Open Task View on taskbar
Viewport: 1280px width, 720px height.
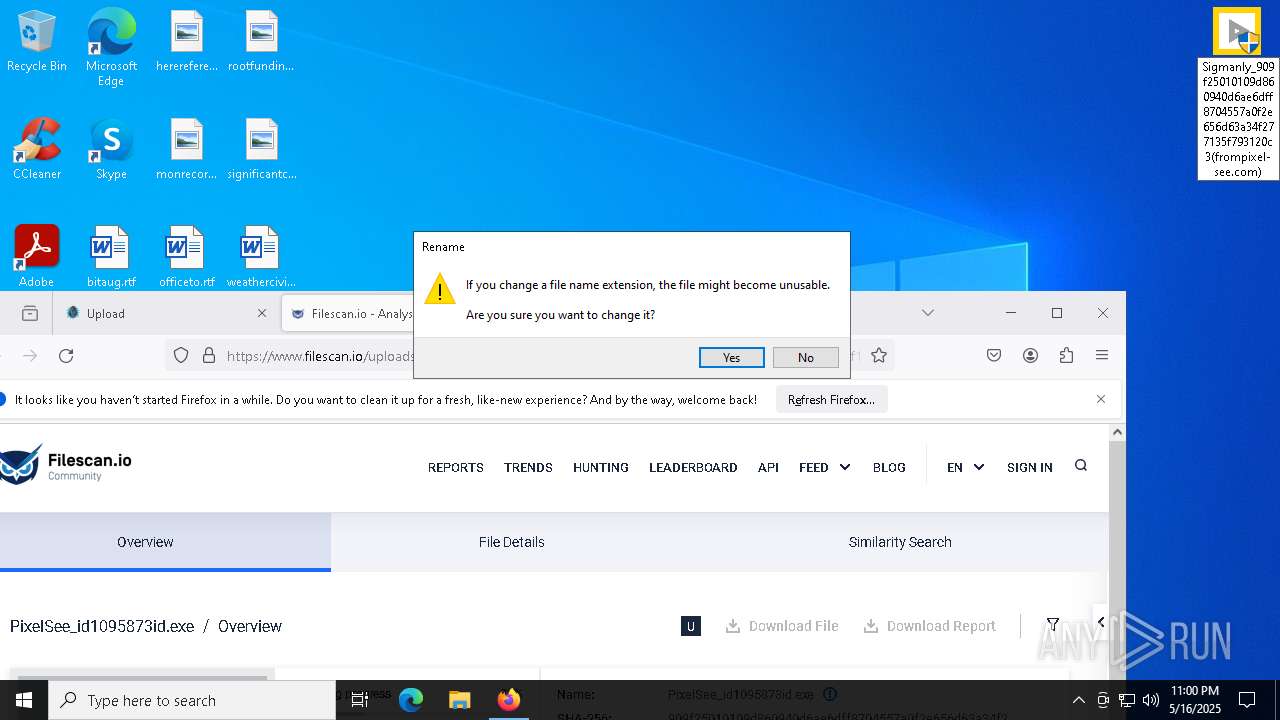[x=360, y=700]
